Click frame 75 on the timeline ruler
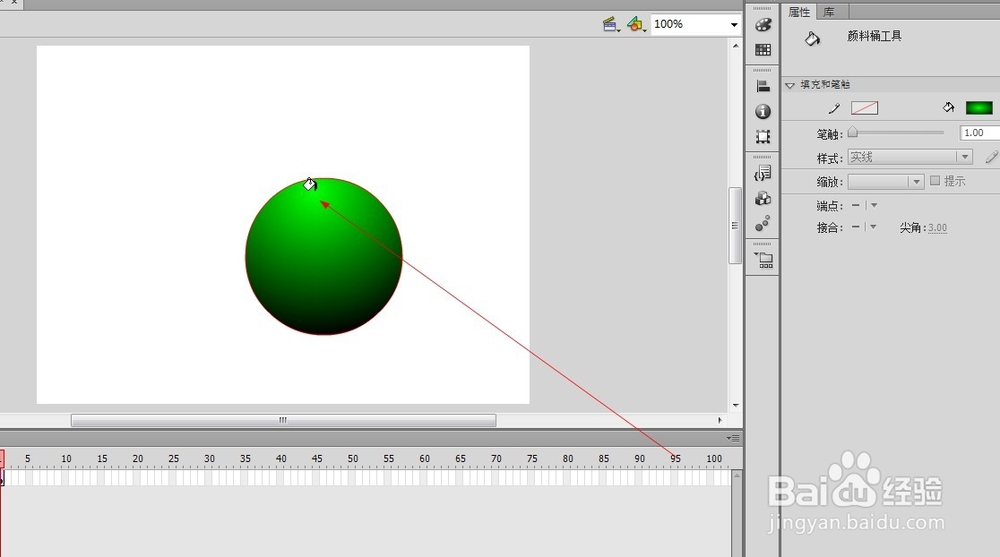The width and height of the screenshot is (1000, 557). pyautogui.click(x=532, y=458)
